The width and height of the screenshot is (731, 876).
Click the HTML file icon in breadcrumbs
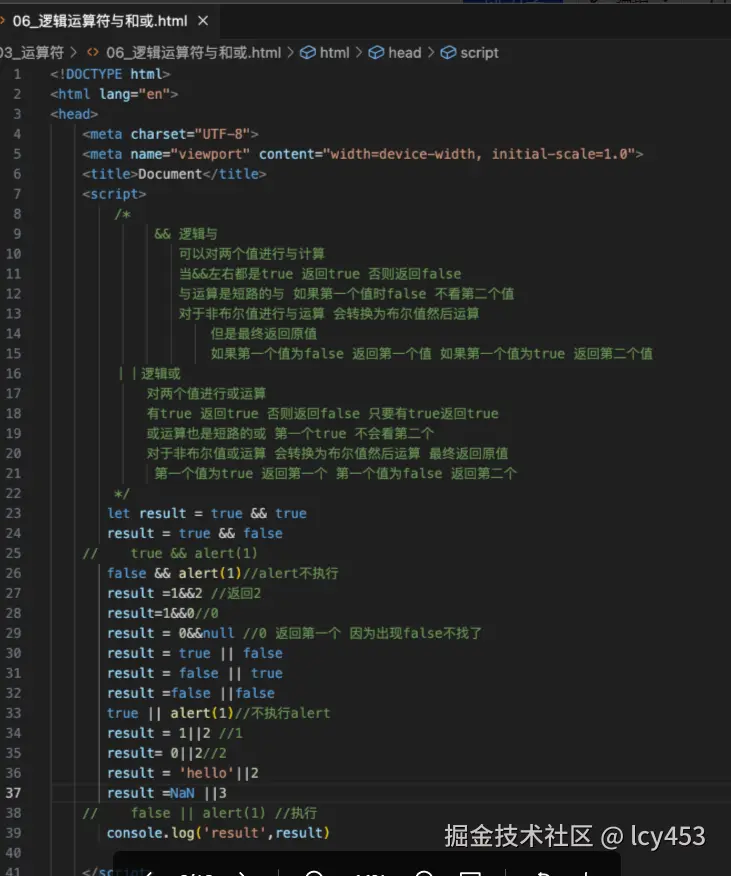(x=93, y=53)
